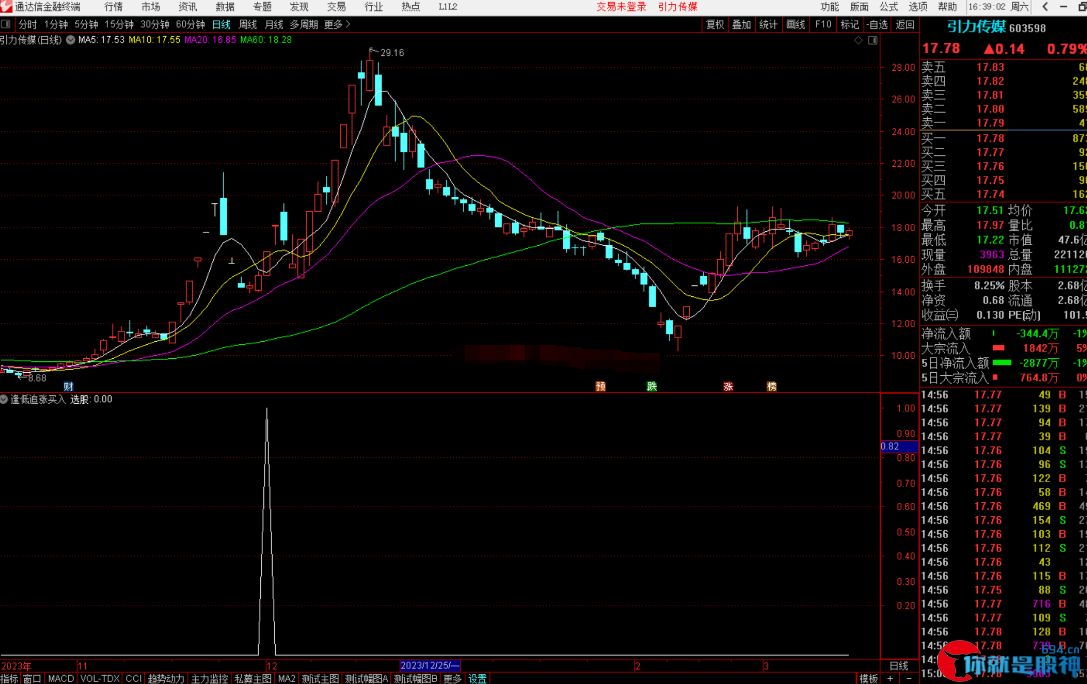Switch to 30分钟 period
The image size is (1087, 684).
click(x=155, y=24)
